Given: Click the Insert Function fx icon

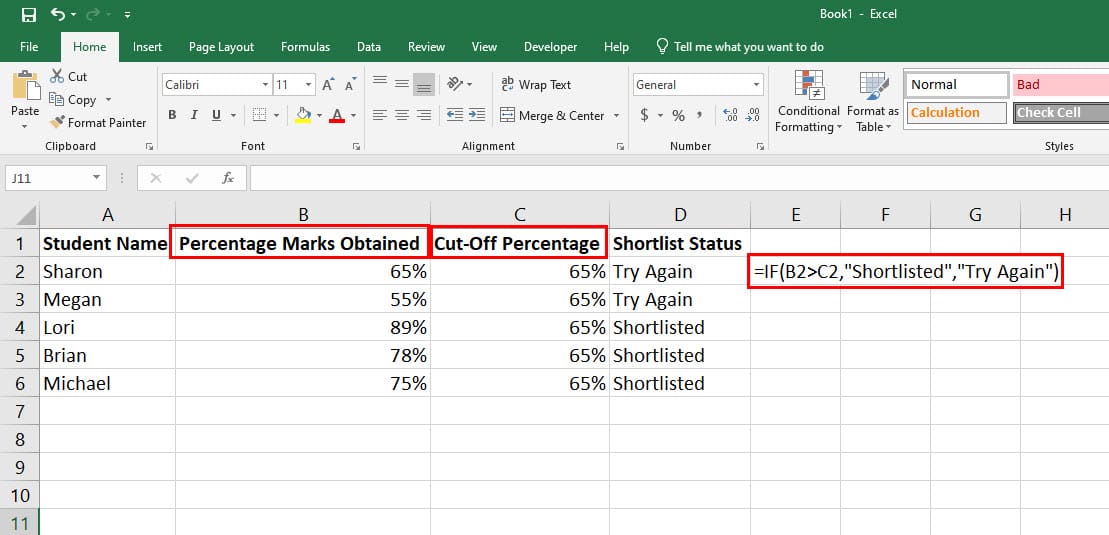Looking at the screenshot, I should [228, 178].
